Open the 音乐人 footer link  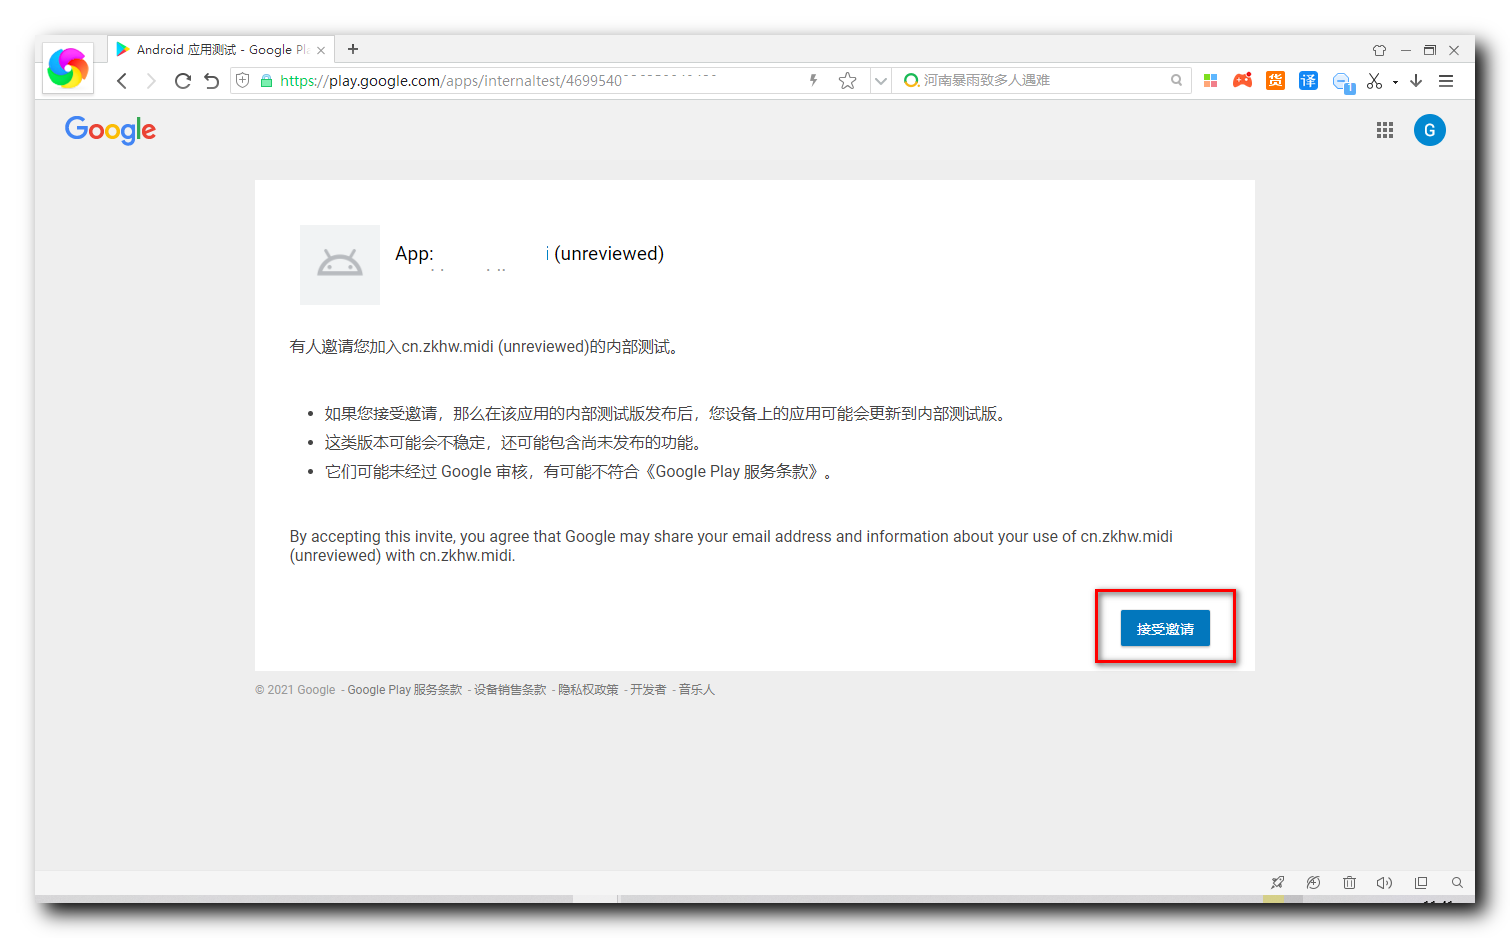click(697, 690)
